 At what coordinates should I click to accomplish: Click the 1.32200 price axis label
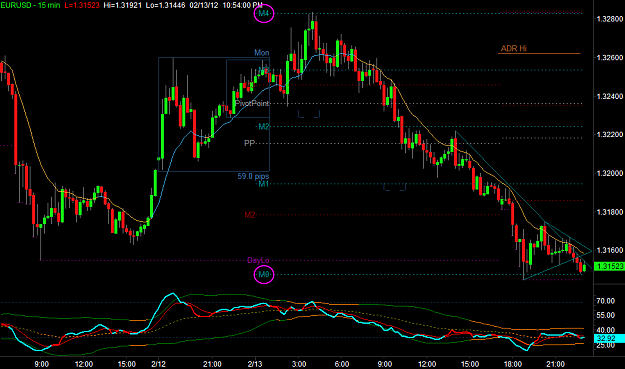click(x=610, y=135)
